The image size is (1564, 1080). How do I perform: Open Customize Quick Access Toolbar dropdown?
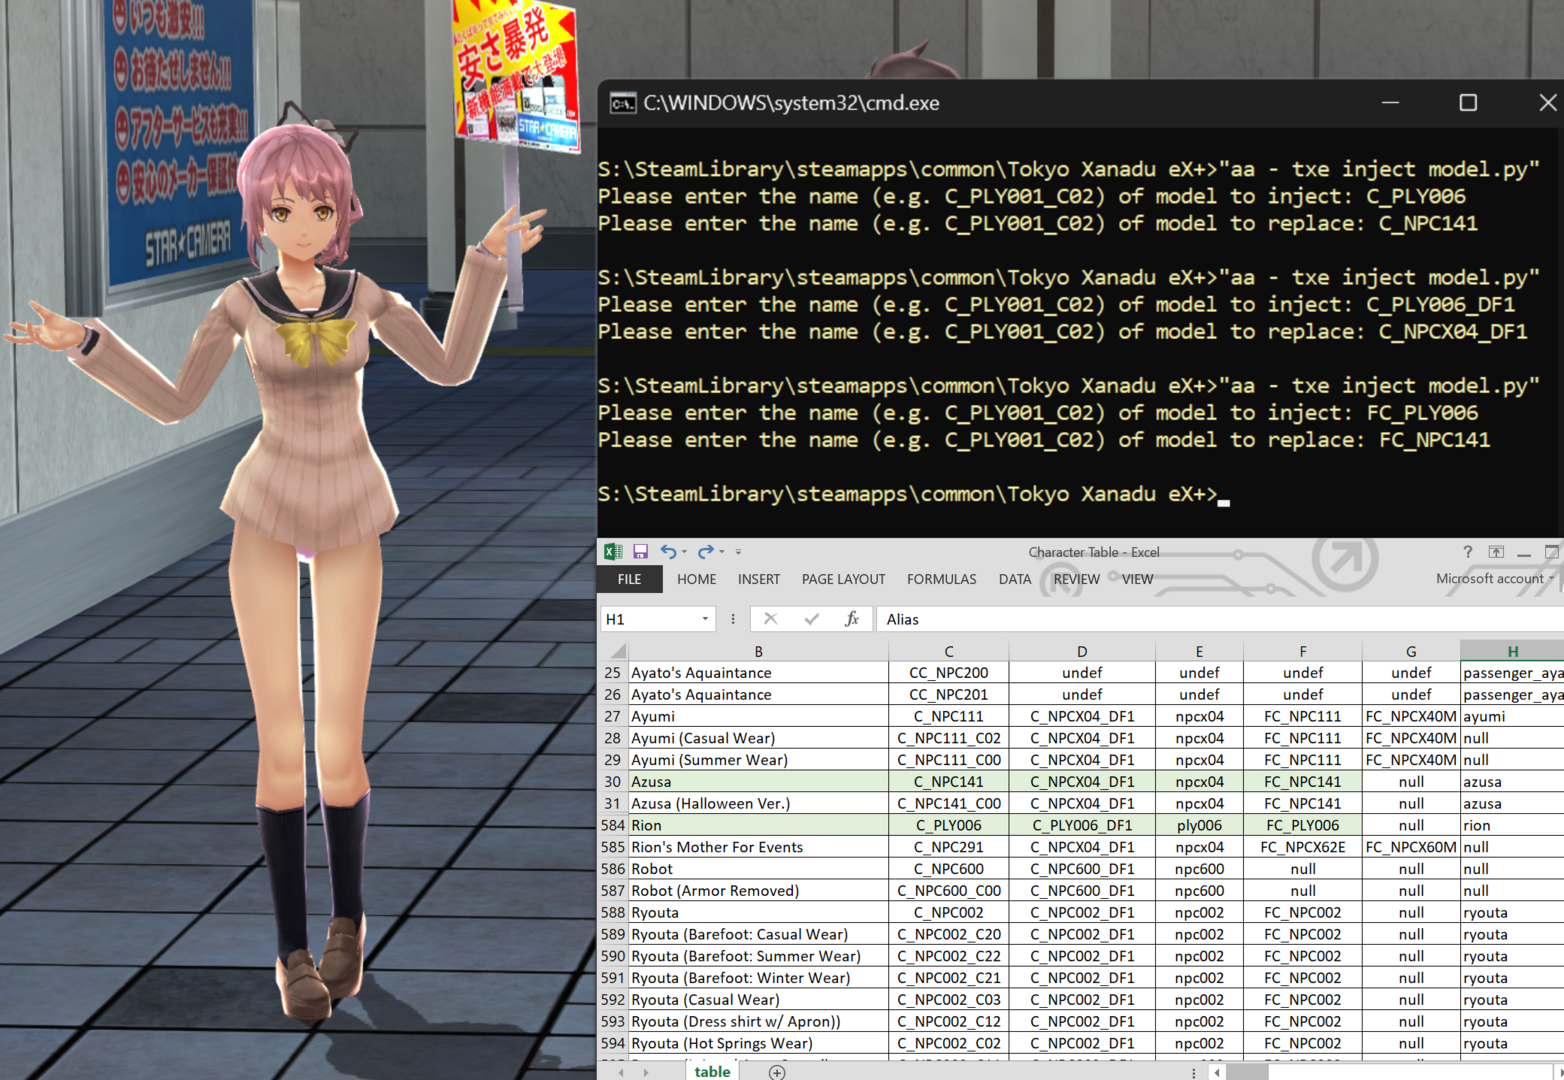click(739, 552)
